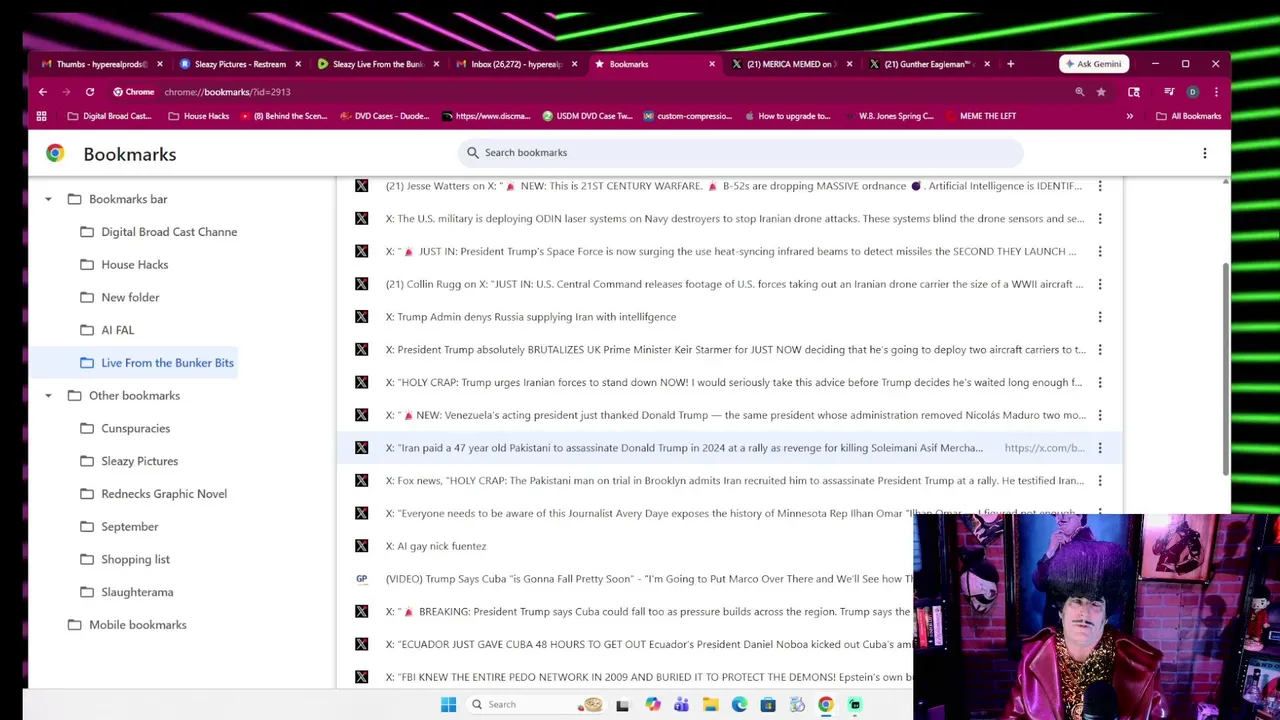Viewport: 1280px width, 720px height.
Task: Show hidden bookmarks bar items via chevron
Action: pos(1130,116)
